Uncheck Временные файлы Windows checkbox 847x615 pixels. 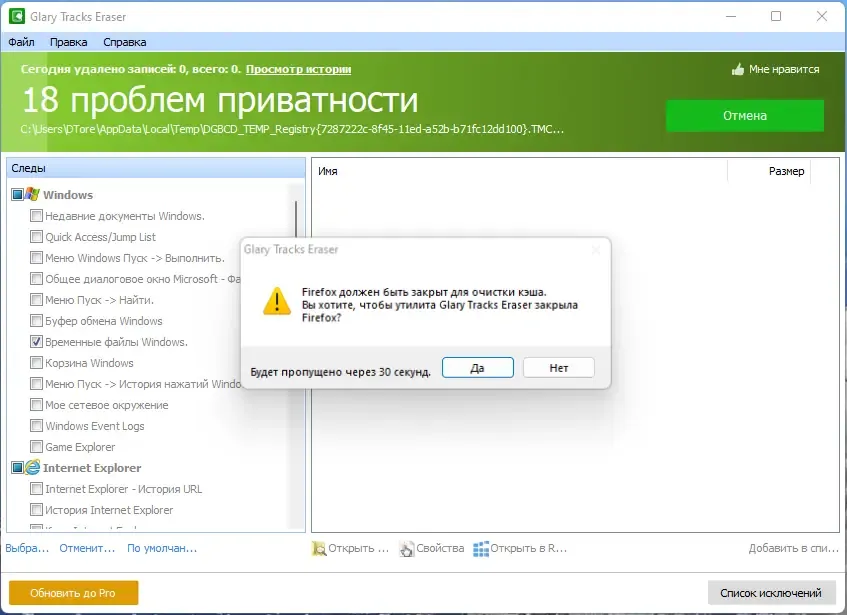(x=36, y=342)
